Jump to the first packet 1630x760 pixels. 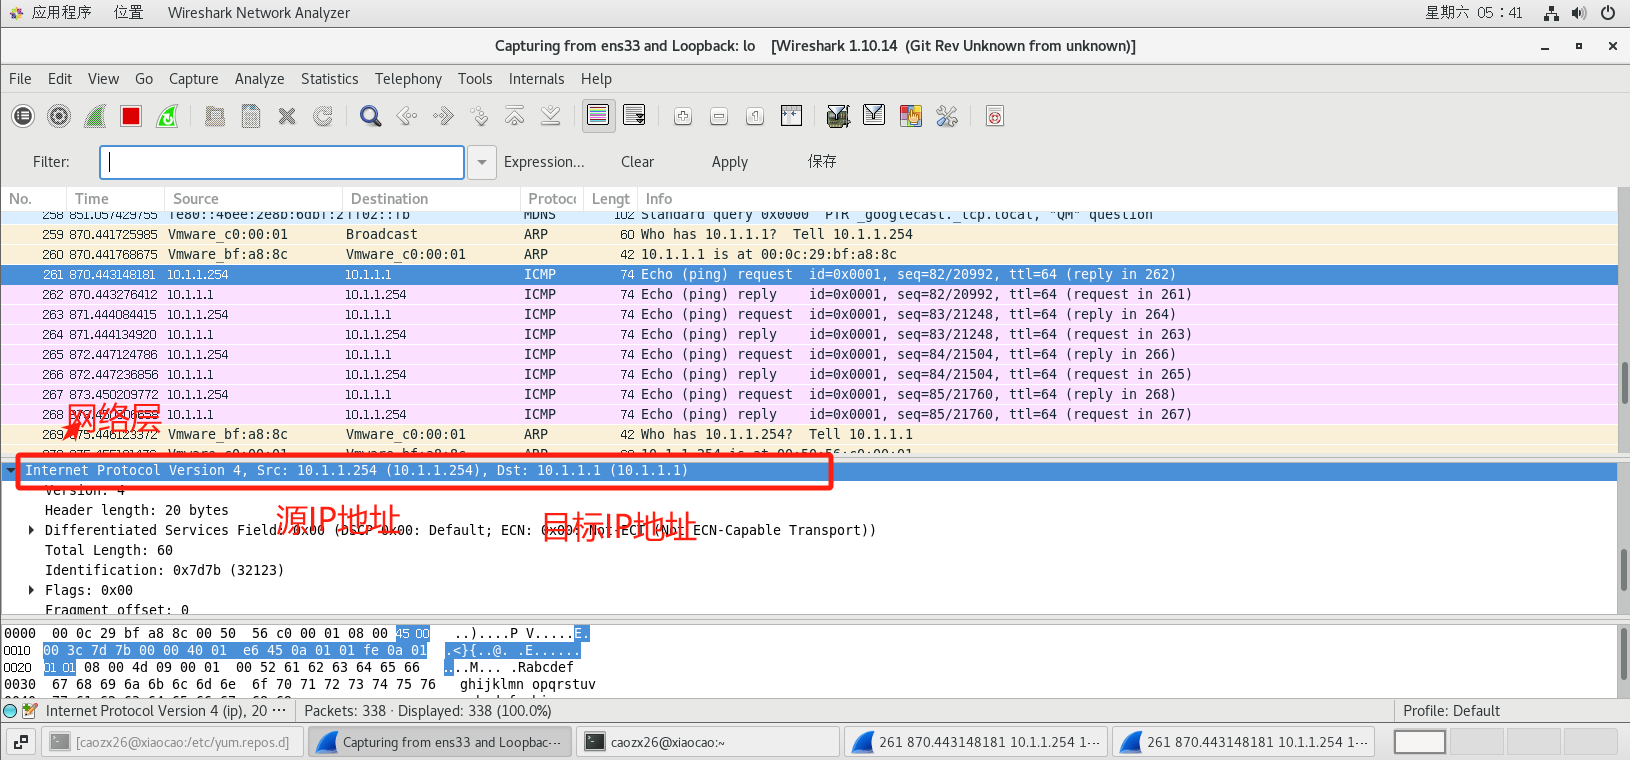(x=515, y=116)
